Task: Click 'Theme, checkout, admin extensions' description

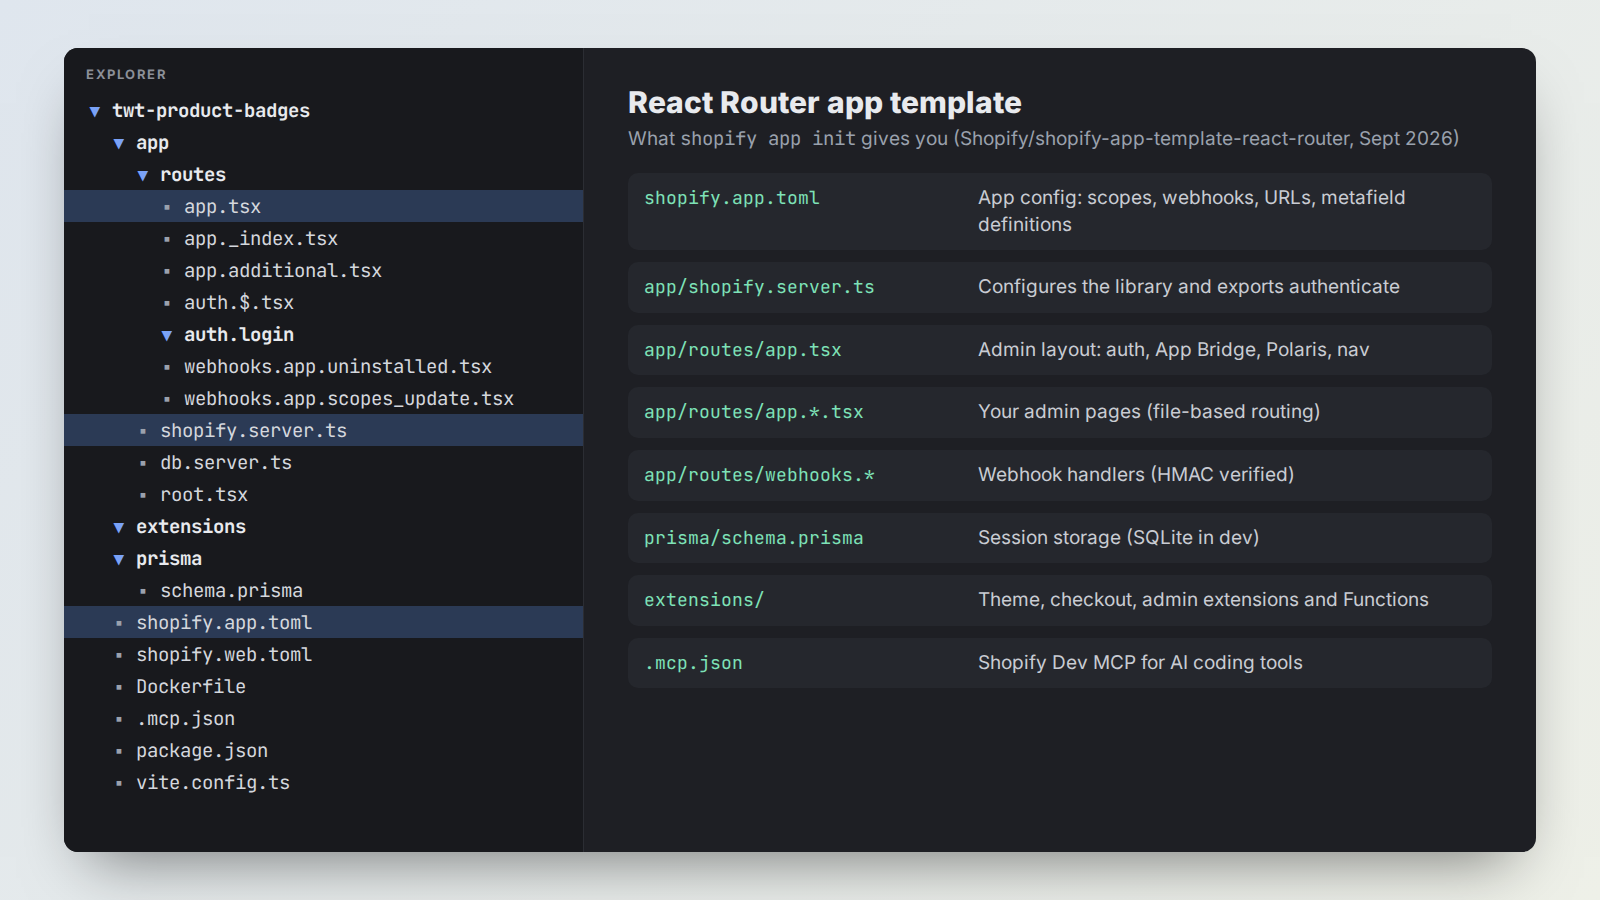Action: (x=1203, y=600)
